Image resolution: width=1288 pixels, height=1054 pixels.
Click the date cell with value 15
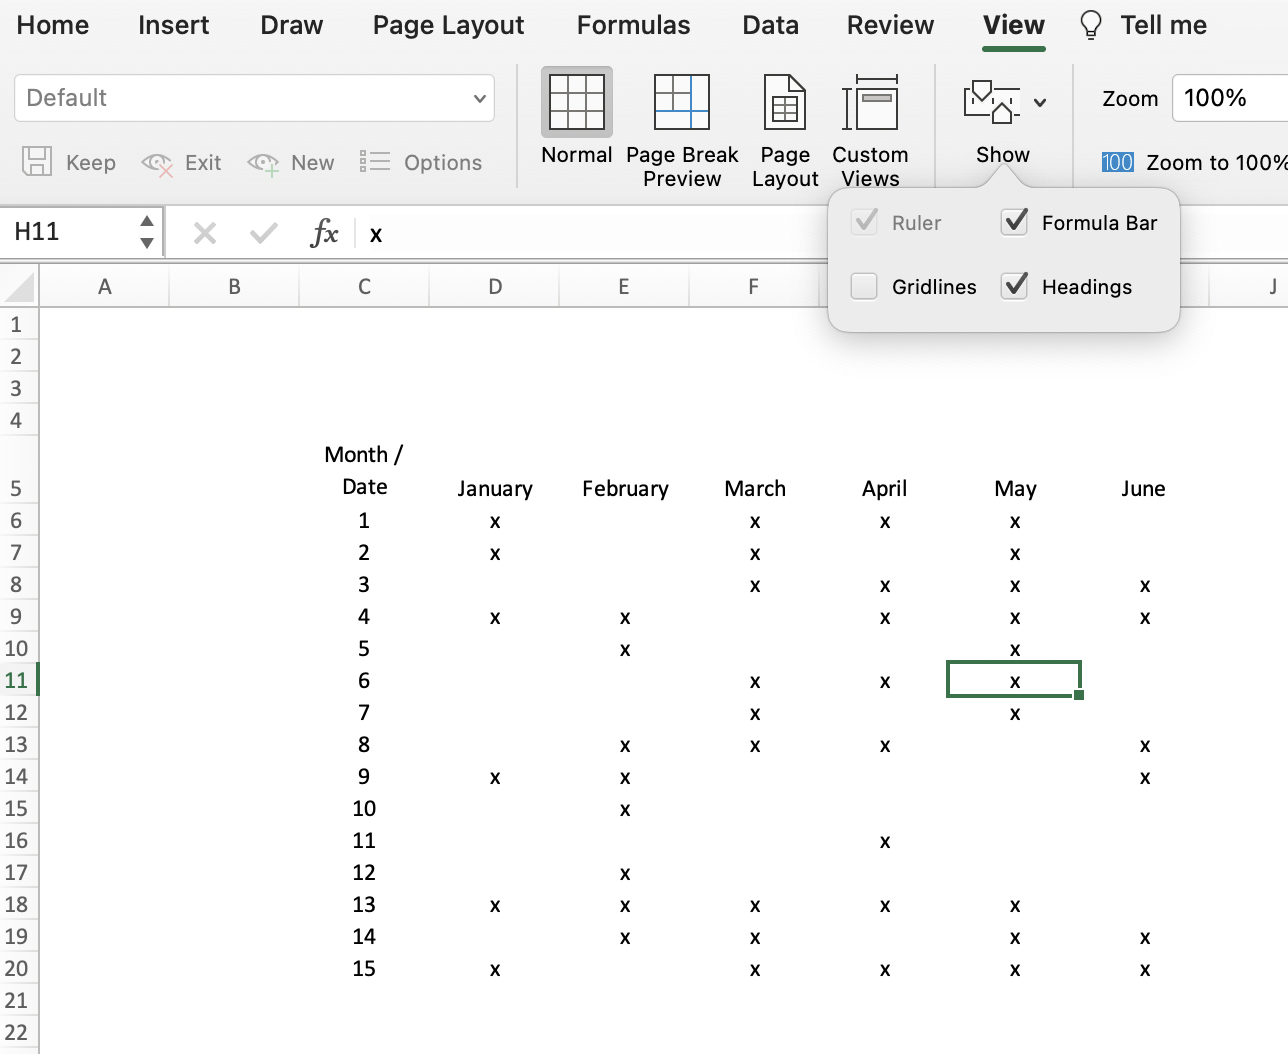click(364, 968)
